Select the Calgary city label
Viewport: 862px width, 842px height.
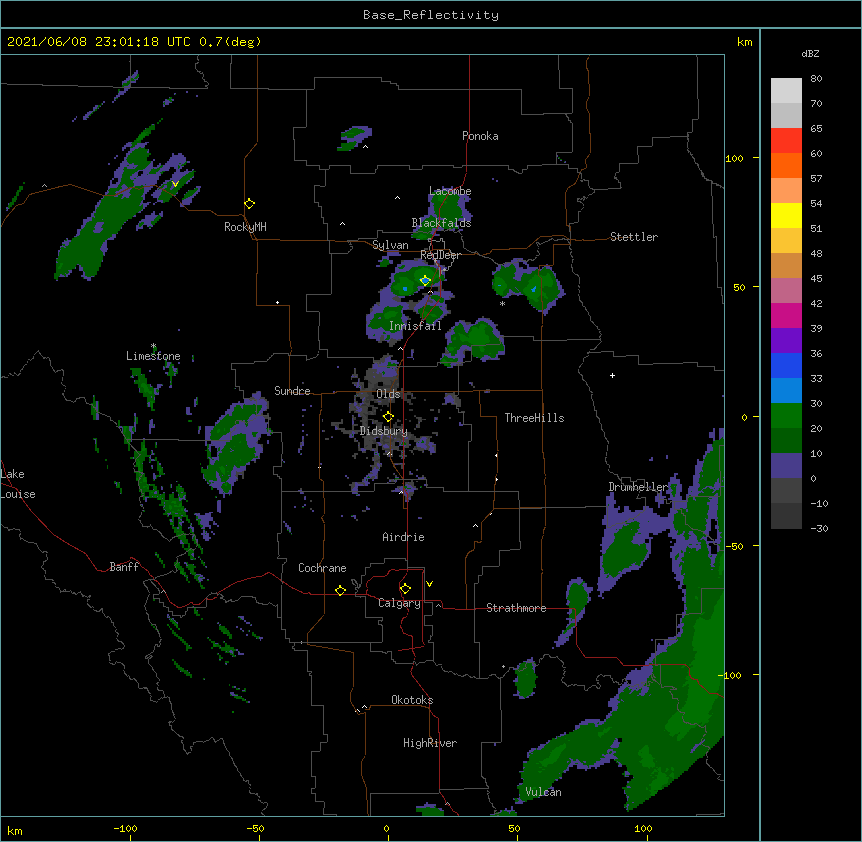tap(399, 603)
